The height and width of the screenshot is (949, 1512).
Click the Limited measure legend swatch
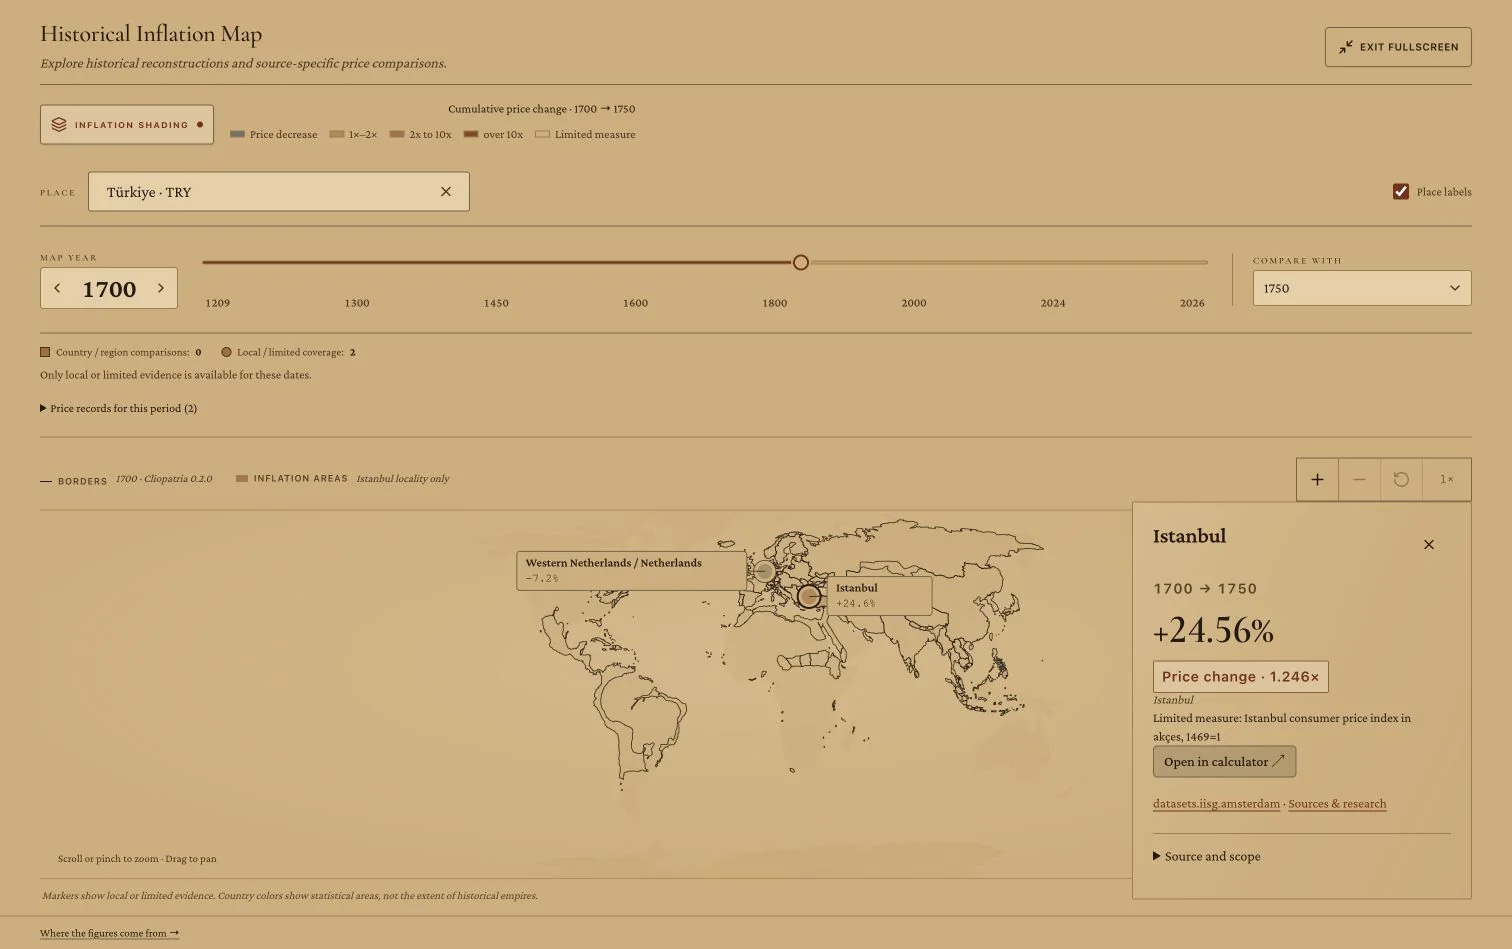(x=542, y=134)
